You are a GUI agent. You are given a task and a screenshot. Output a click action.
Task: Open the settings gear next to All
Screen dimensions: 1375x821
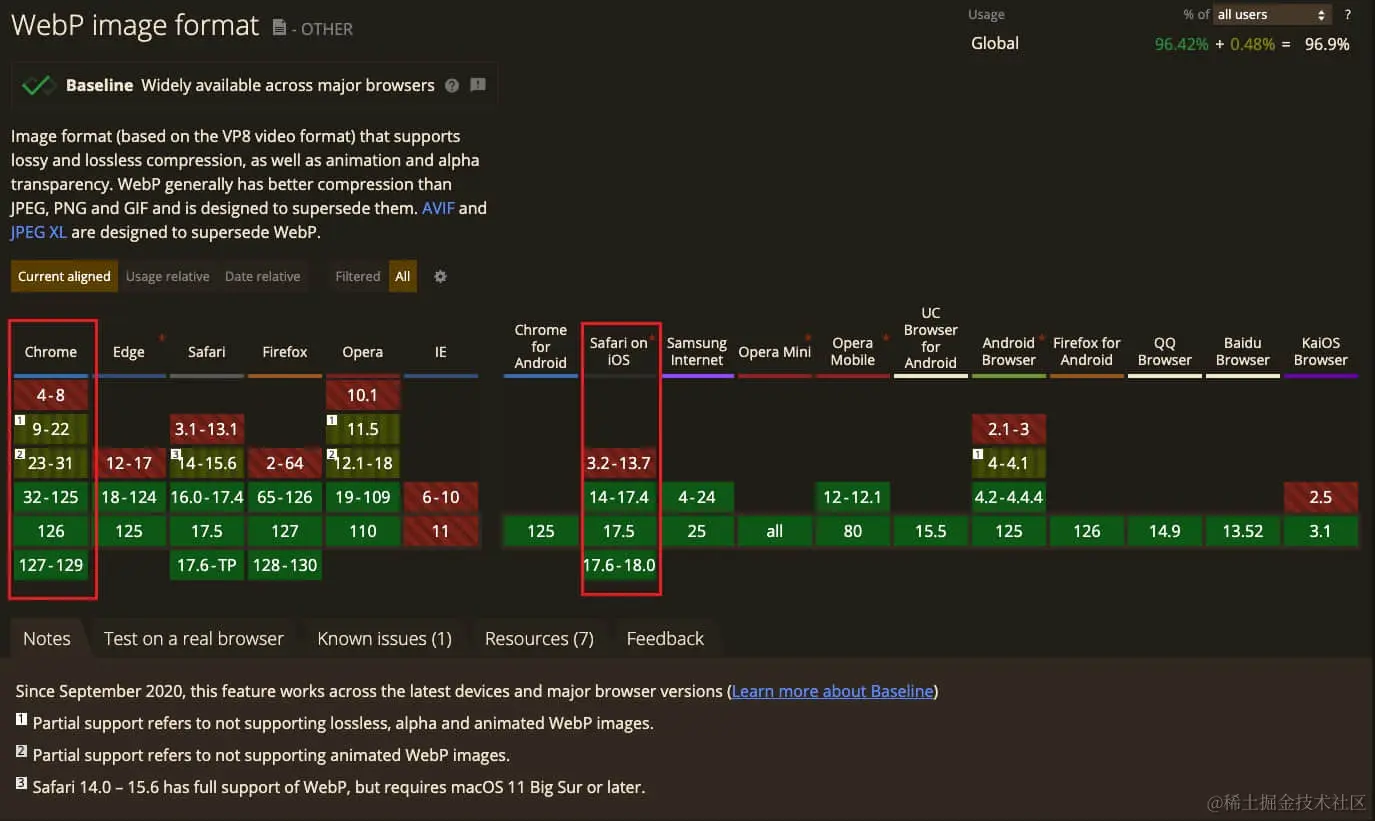coord(440,277)
